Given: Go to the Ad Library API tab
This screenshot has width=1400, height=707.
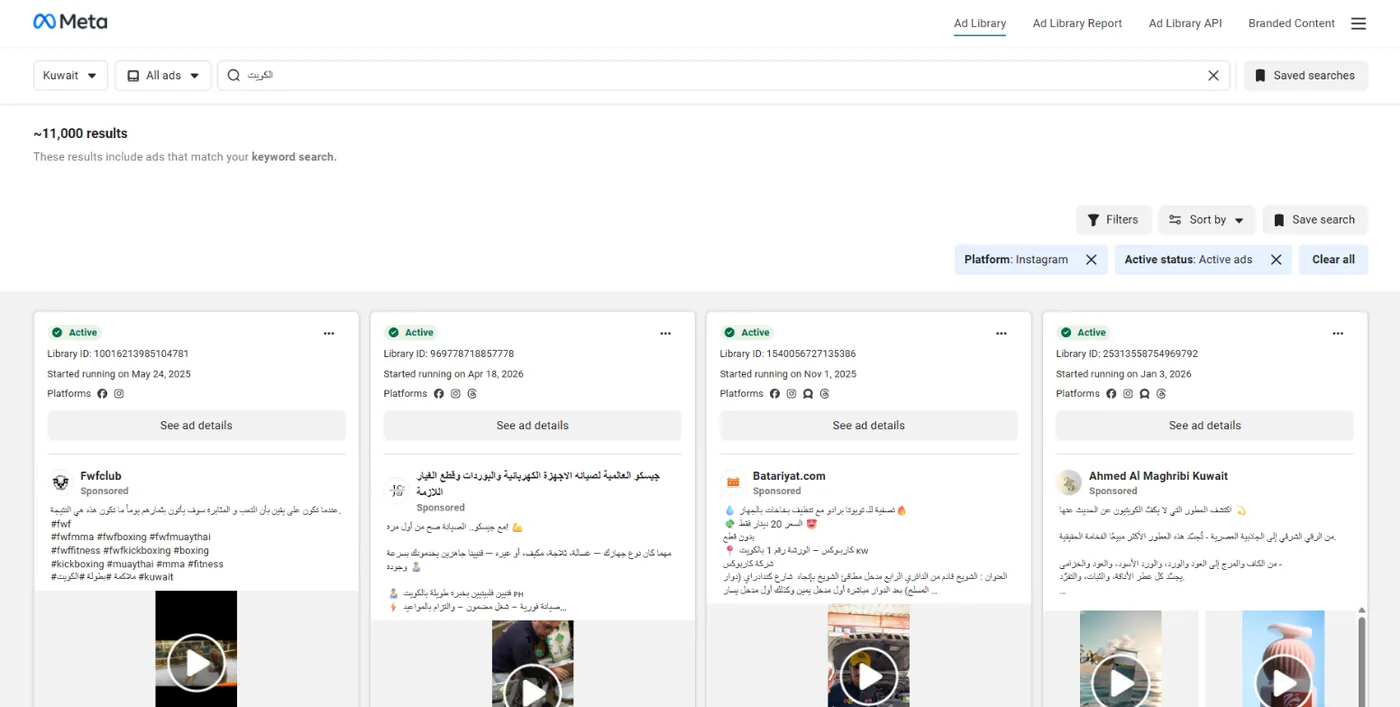Looking at the screenshot, I should (x=1185, y=23).
